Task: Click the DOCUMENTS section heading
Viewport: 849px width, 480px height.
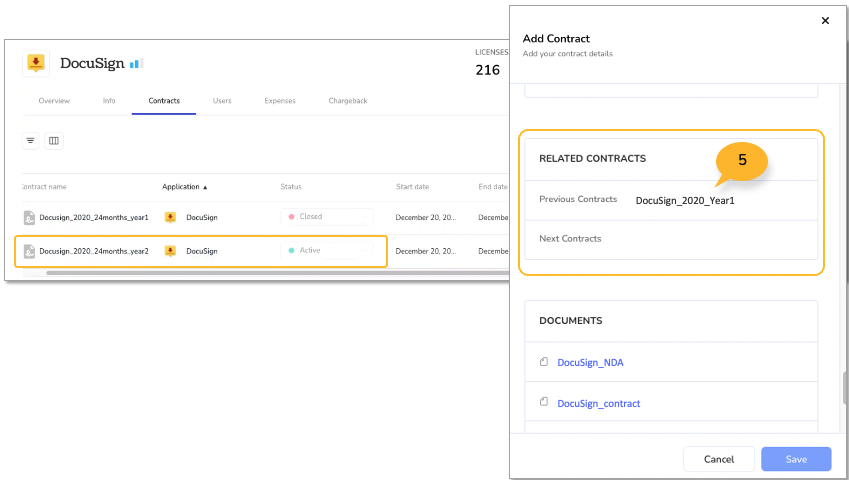Action: (x=571, y=321)
